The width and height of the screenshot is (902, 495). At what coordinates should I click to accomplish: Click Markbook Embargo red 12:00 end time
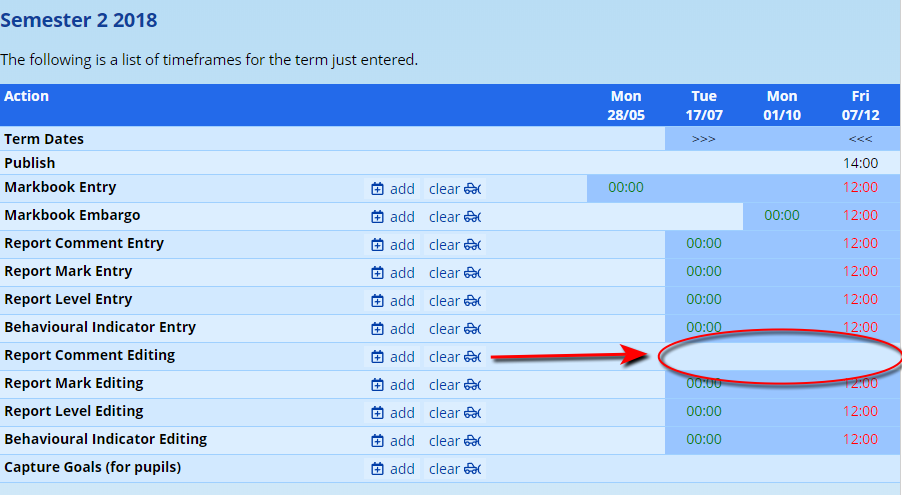[860, 215]
